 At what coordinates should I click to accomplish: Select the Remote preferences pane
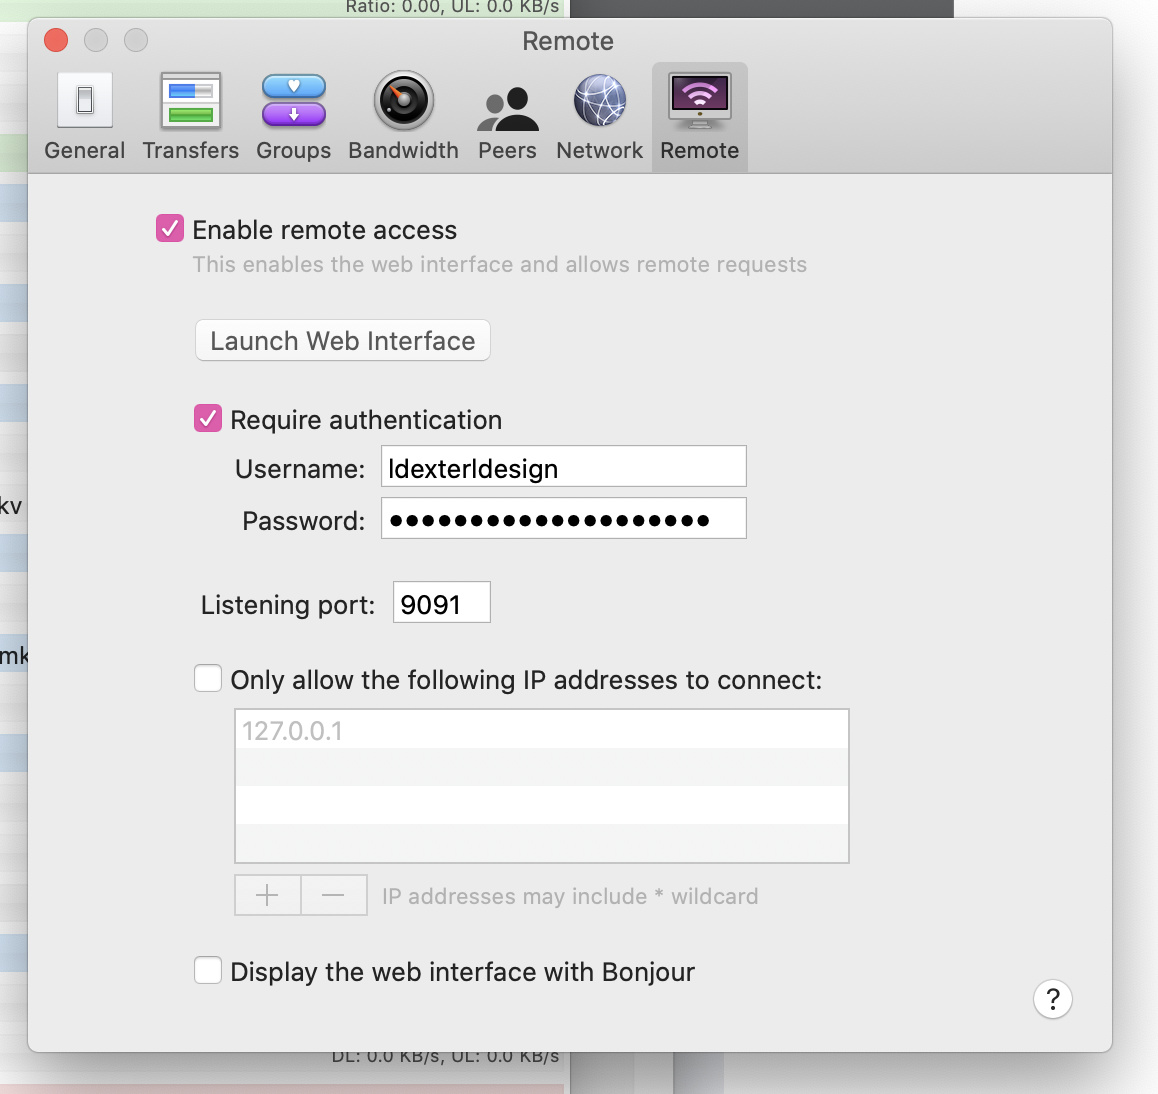coord(699,117)
